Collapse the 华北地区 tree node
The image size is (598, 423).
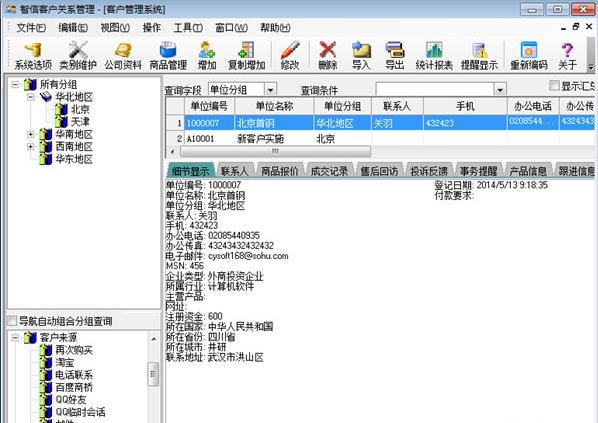click(31, 97)
